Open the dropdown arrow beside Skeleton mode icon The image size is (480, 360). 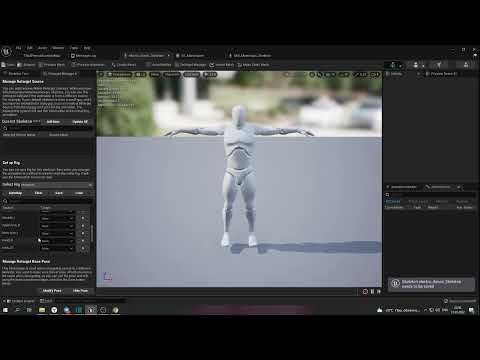pos(401,65)
